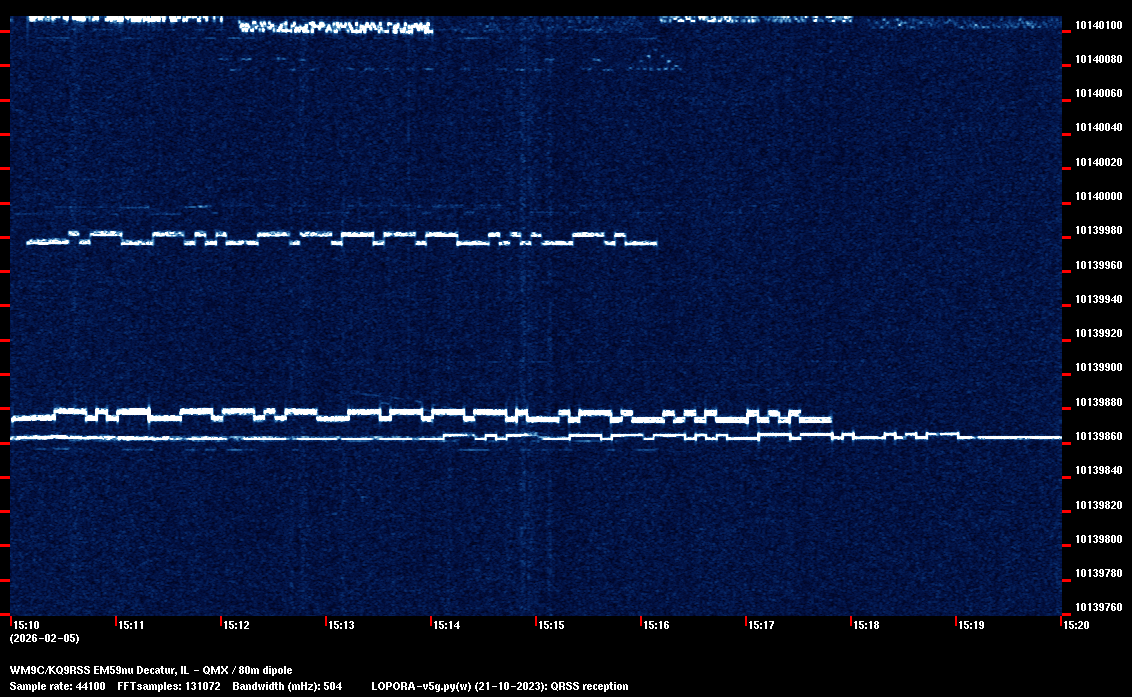Select the Sample rate: 44100 text
The height and width of the screenshot is (697, 1132).
(x=57, y=686)
